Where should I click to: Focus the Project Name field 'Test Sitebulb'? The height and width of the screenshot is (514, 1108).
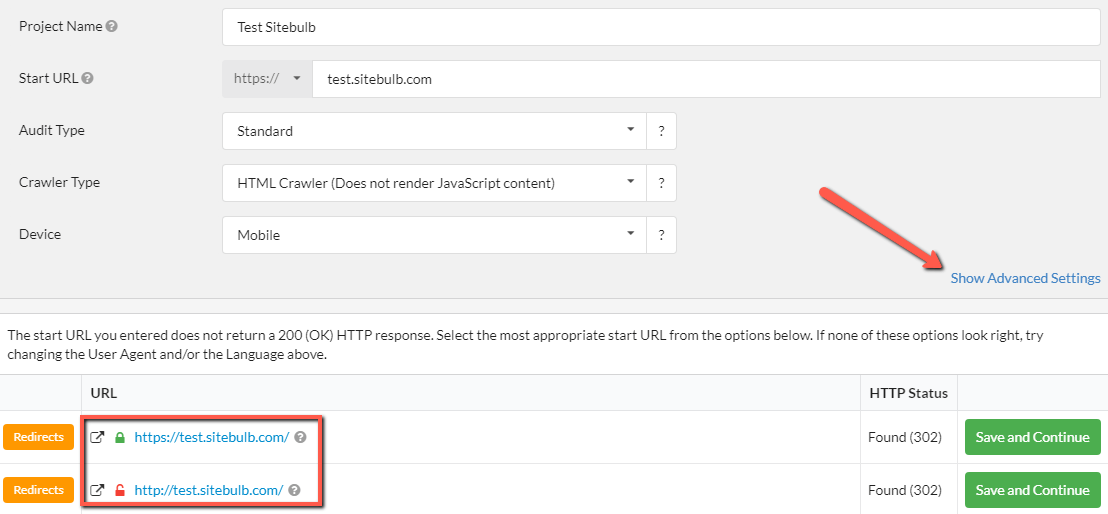(661, 28)
